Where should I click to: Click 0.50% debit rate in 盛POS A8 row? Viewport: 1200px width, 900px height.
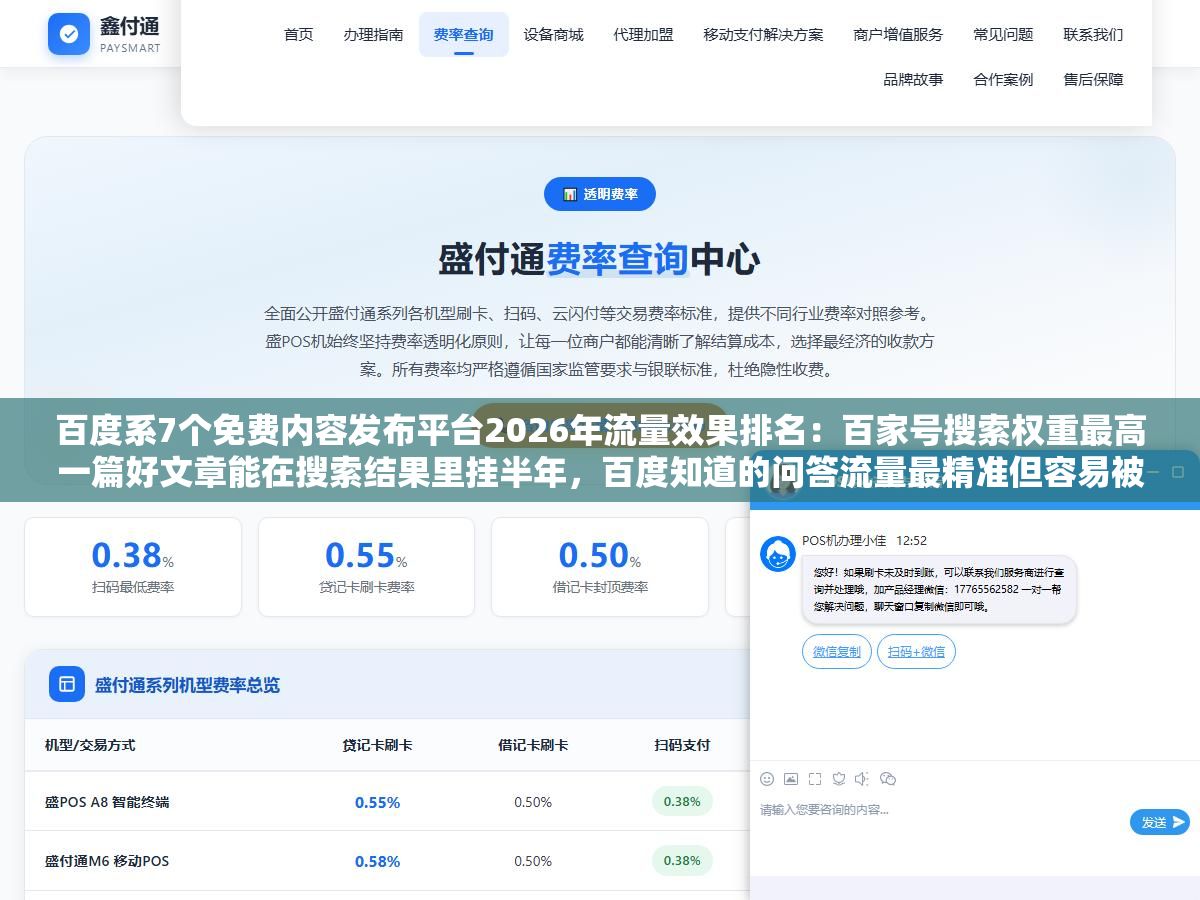[x=533, y=802]
